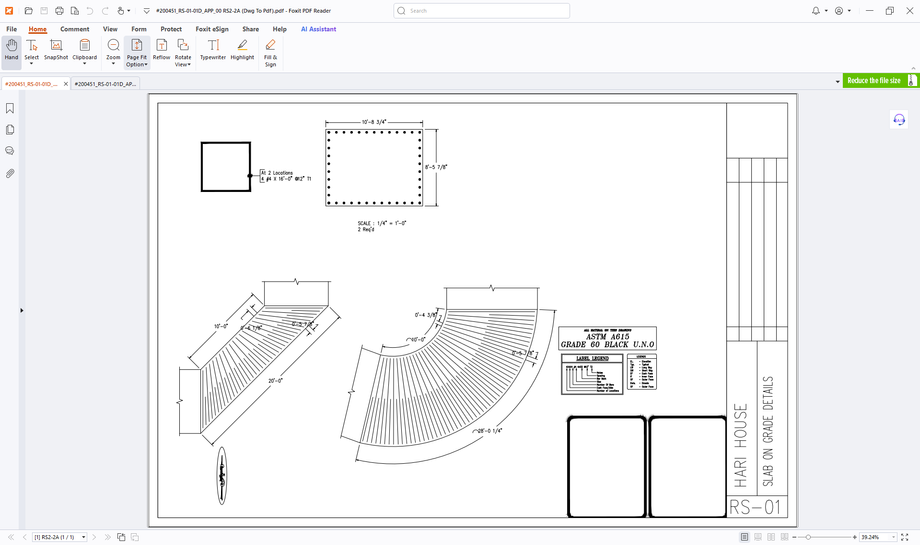
Task: Expand the left navigation panel arrow
Action: pos(22,310)
